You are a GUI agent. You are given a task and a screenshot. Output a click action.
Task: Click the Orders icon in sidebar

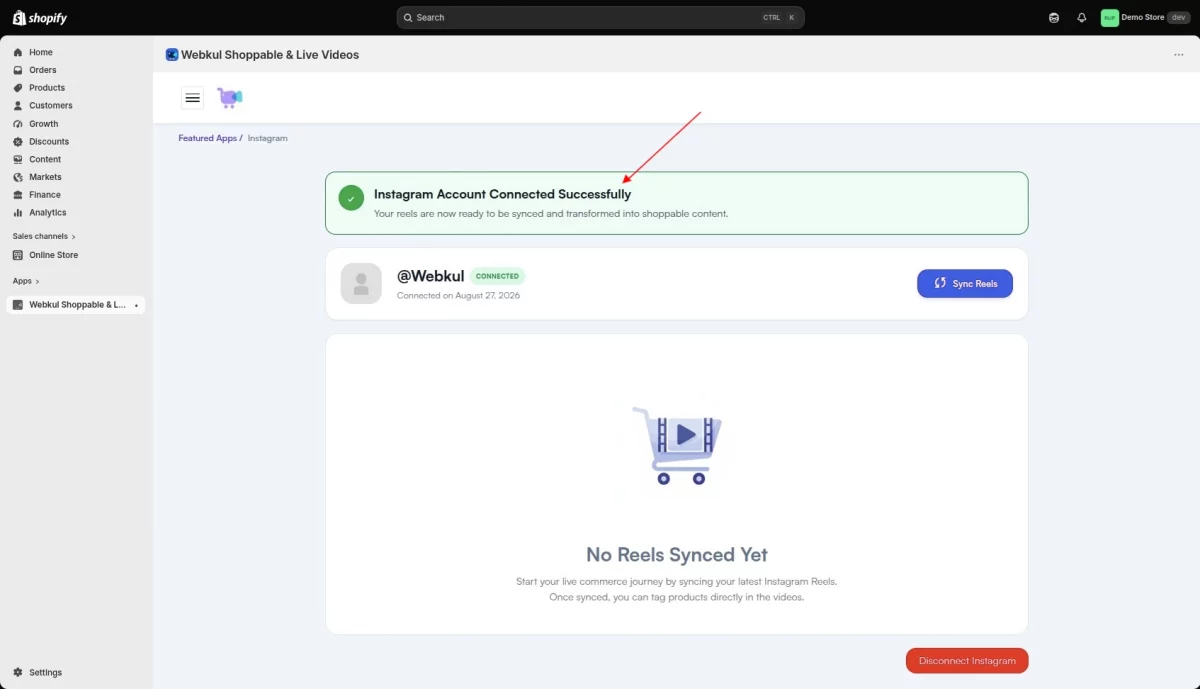coord(18,70)
